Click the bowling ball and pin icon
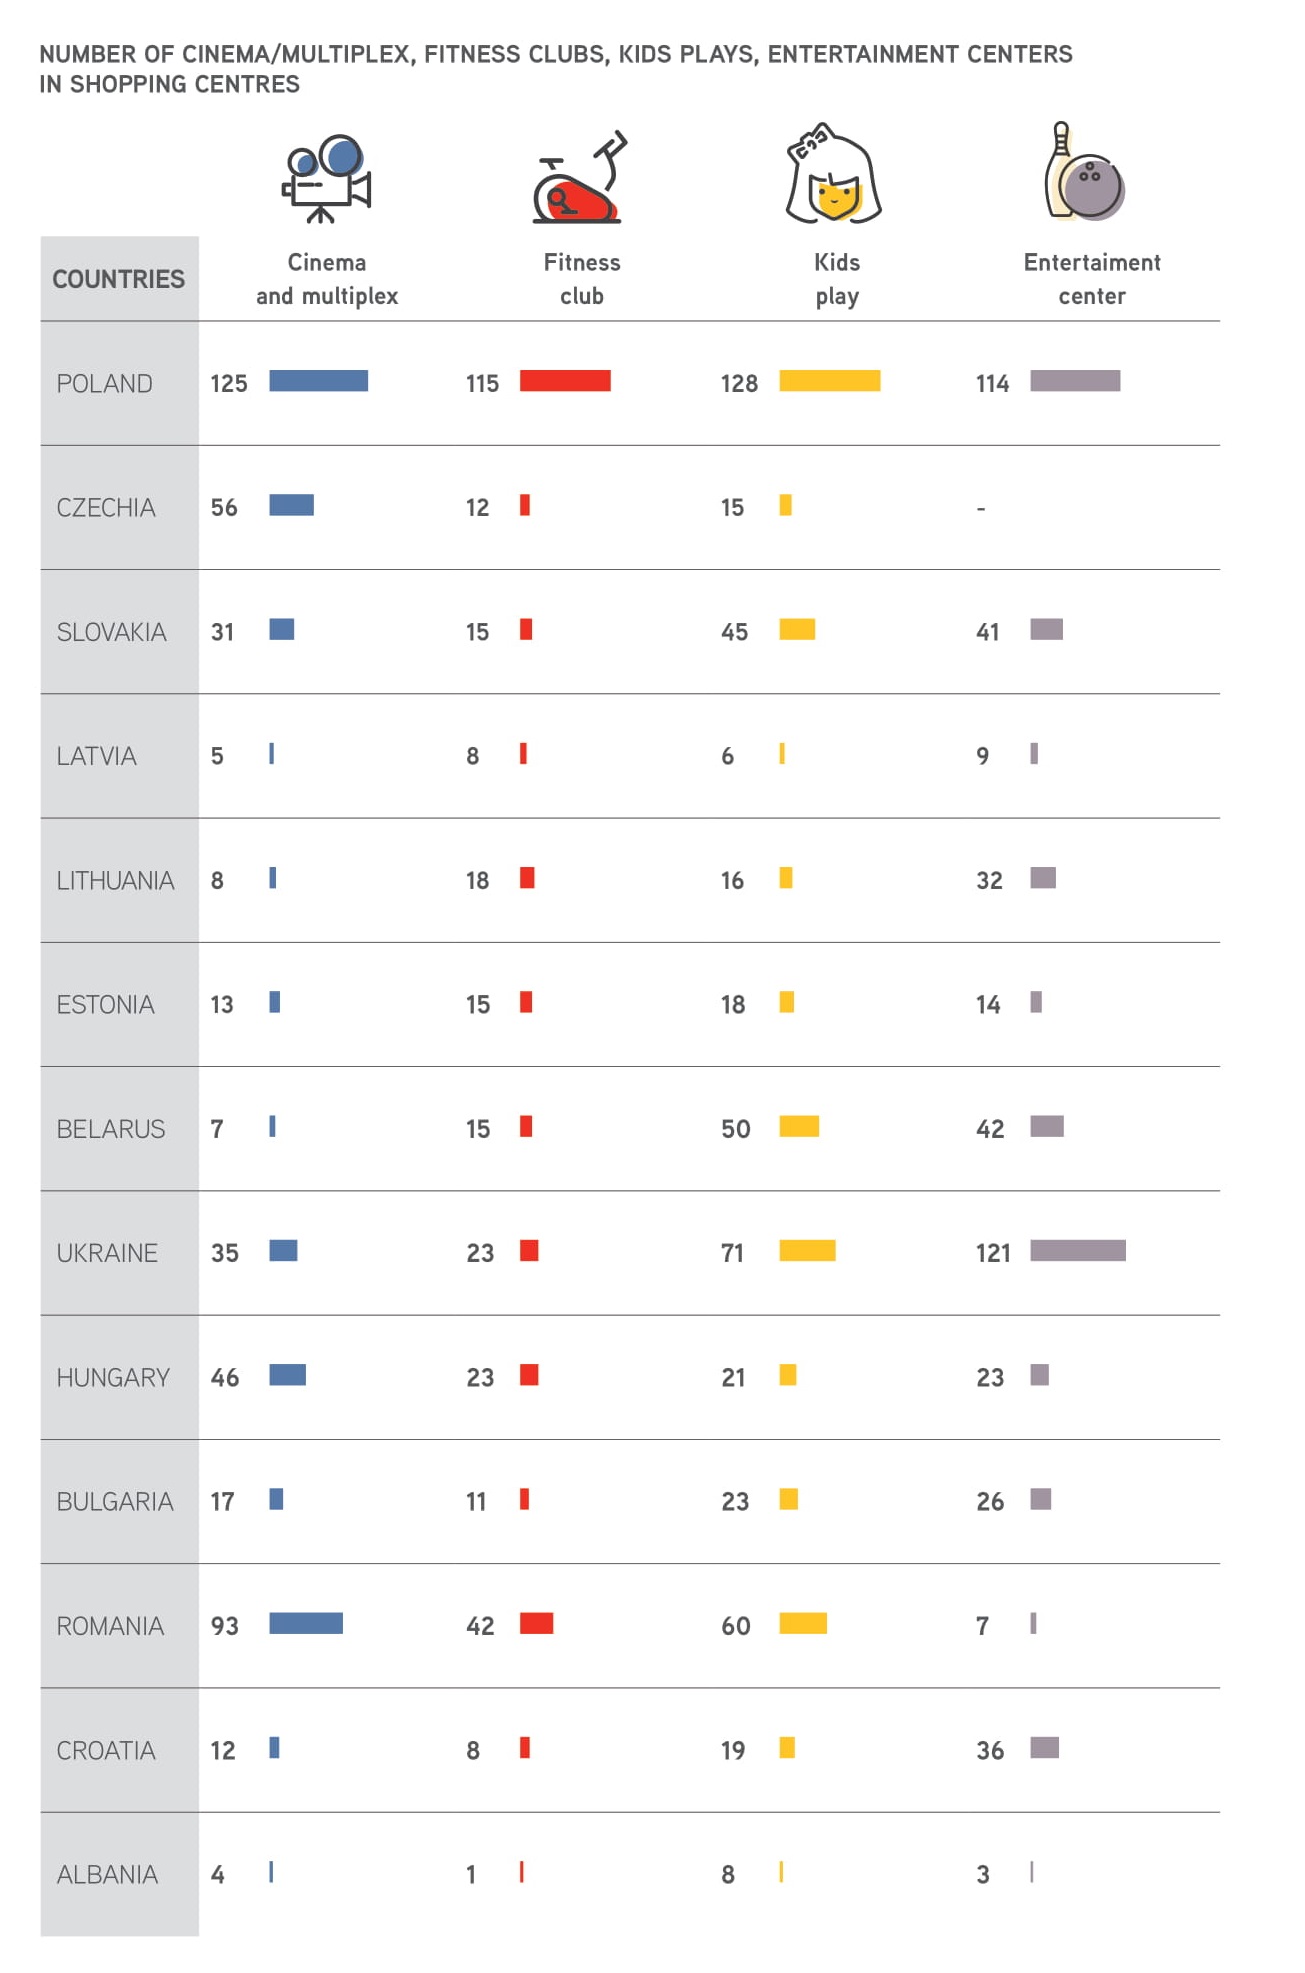 (1085, 174)
